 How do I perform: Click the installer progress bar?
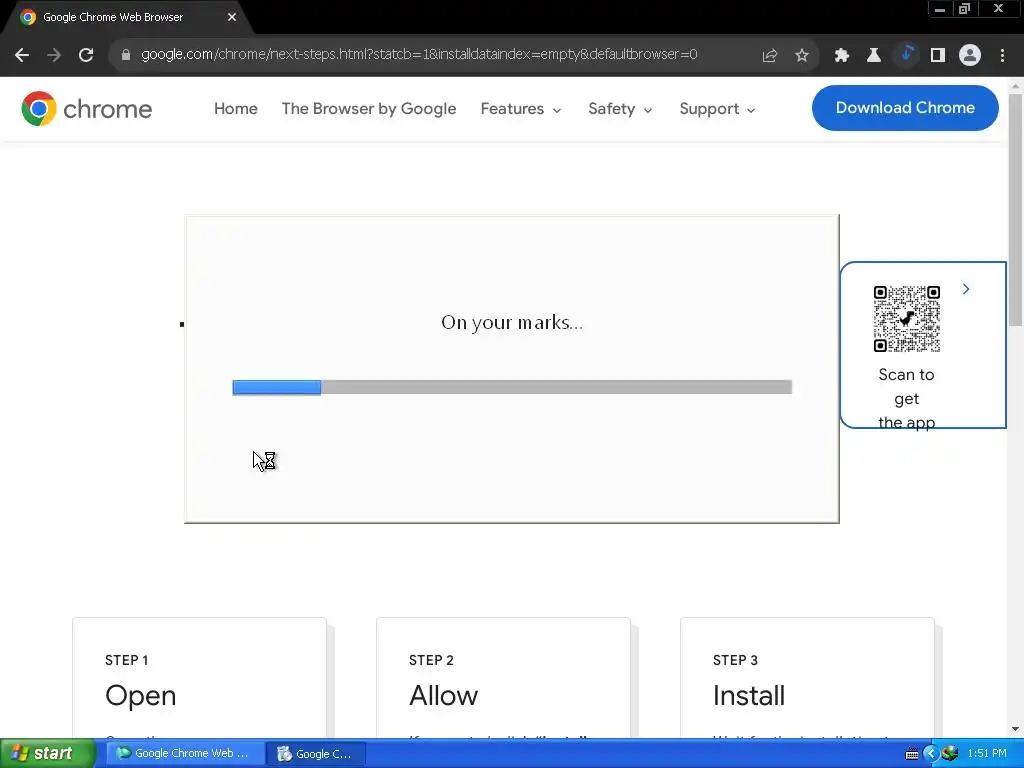(x=512, y=387)
